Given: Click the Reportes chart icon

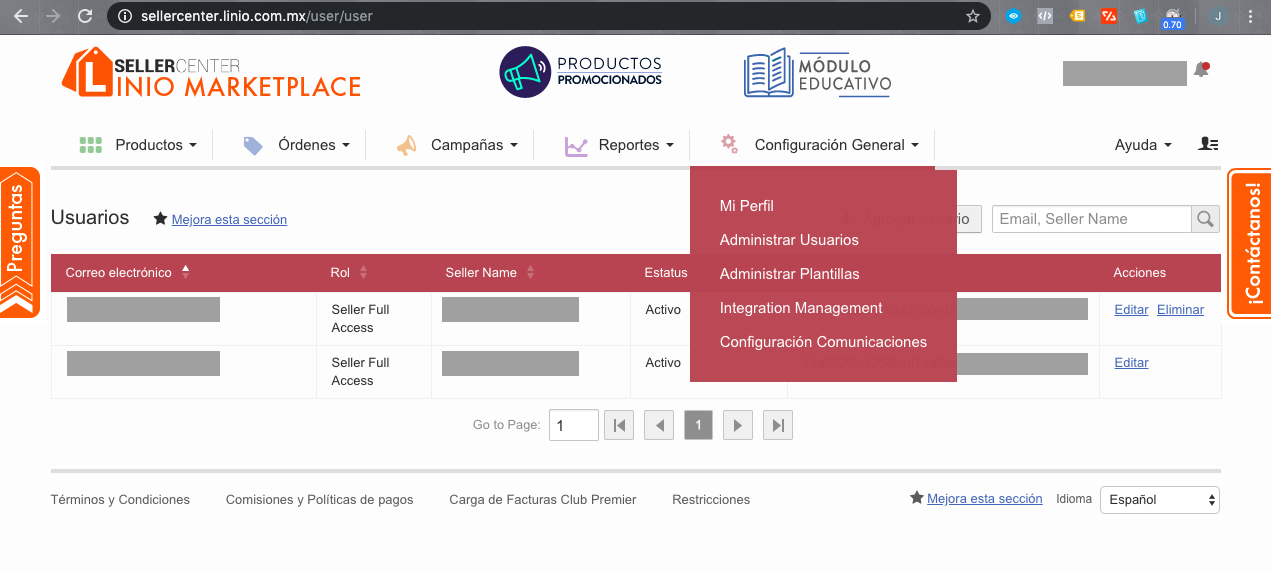Looking at the screenshot, I should tap(576, 146).
